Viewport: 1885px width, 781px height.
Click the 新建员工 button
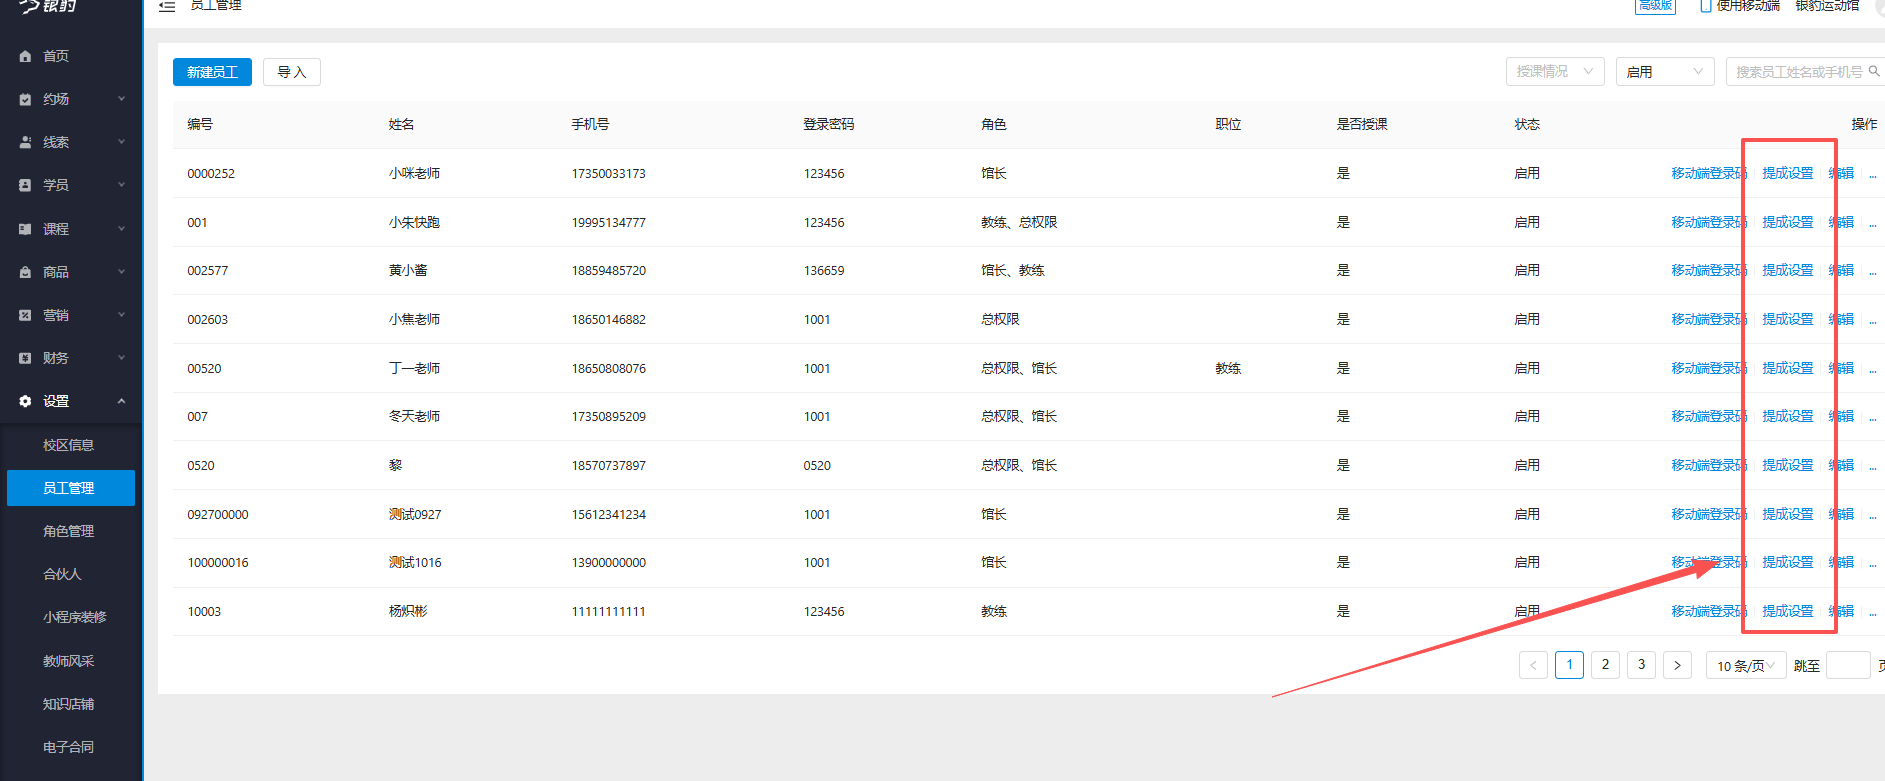212,72
